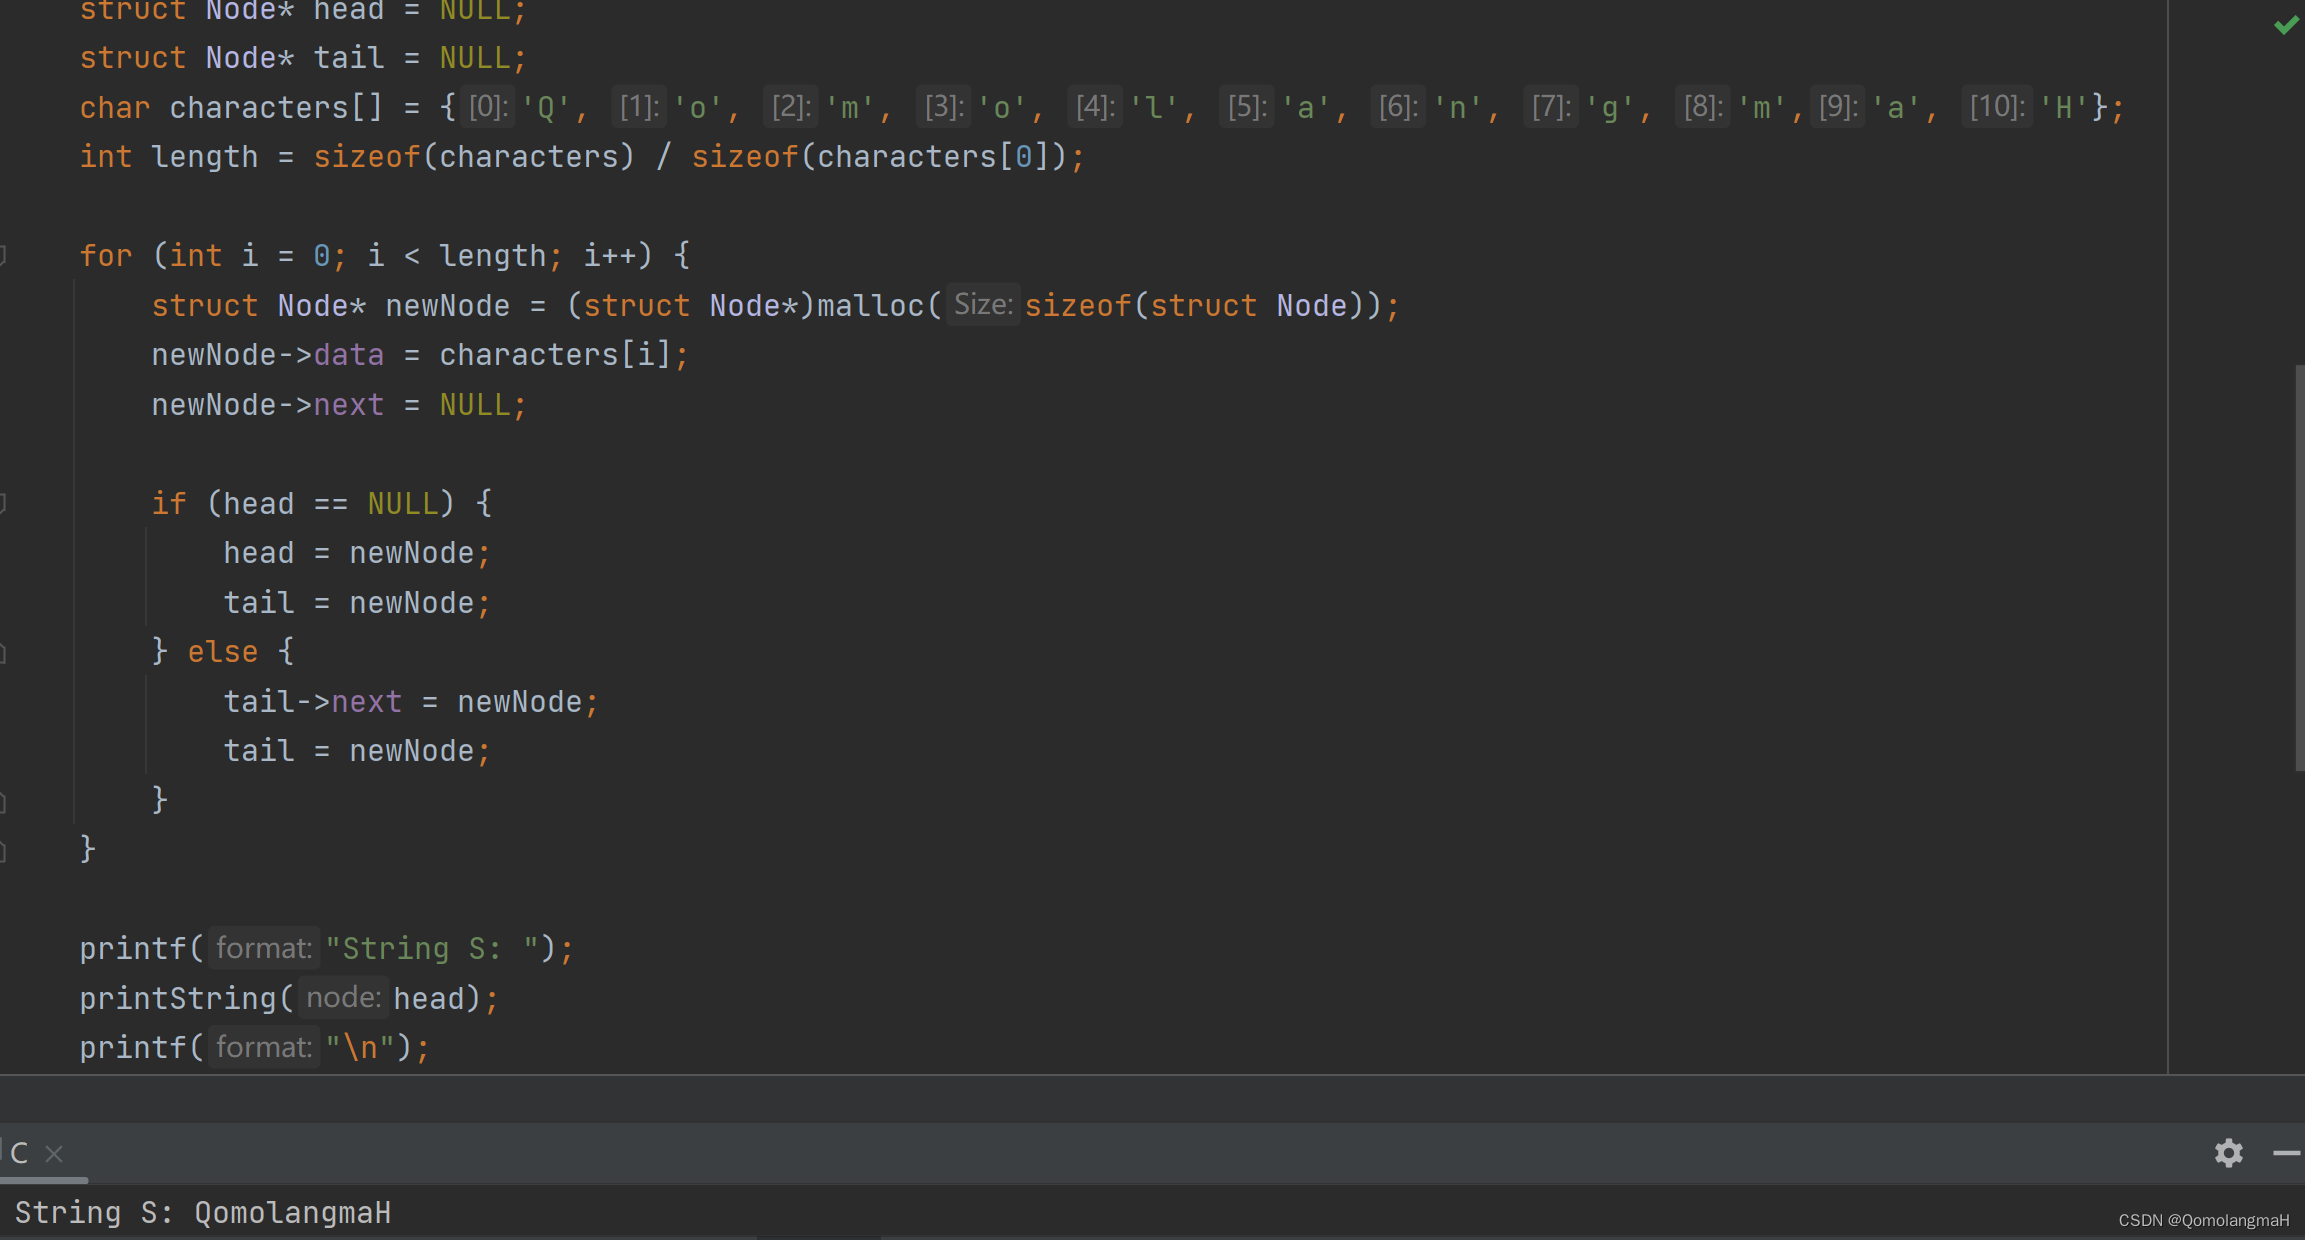Click next field in newNode->next line

[349, 405]
